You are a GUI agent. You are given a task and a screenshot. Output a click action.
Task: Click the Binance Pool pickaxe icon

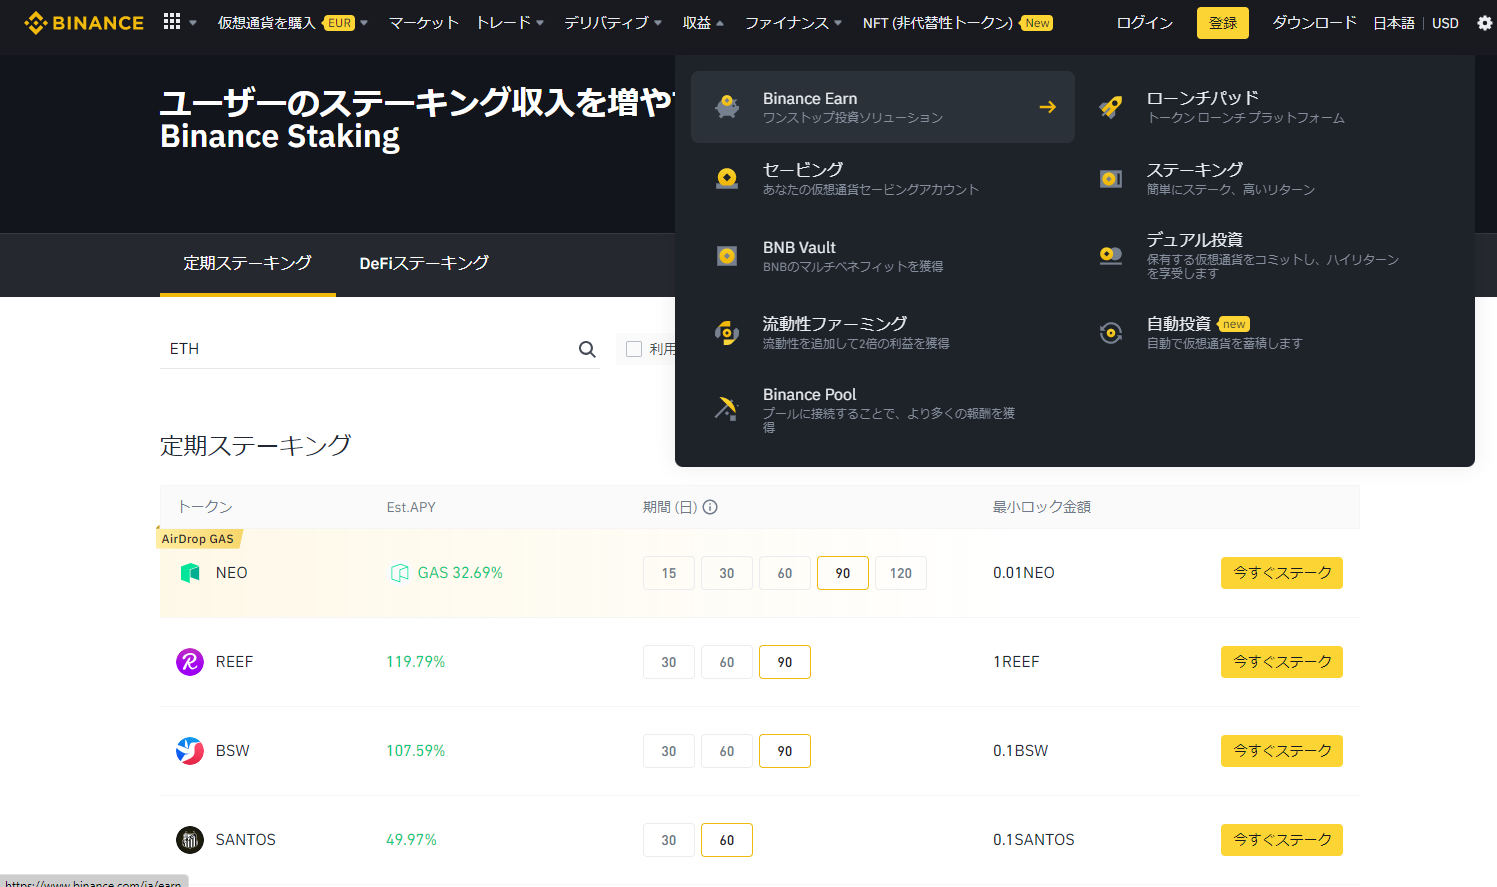click(726, 408)
